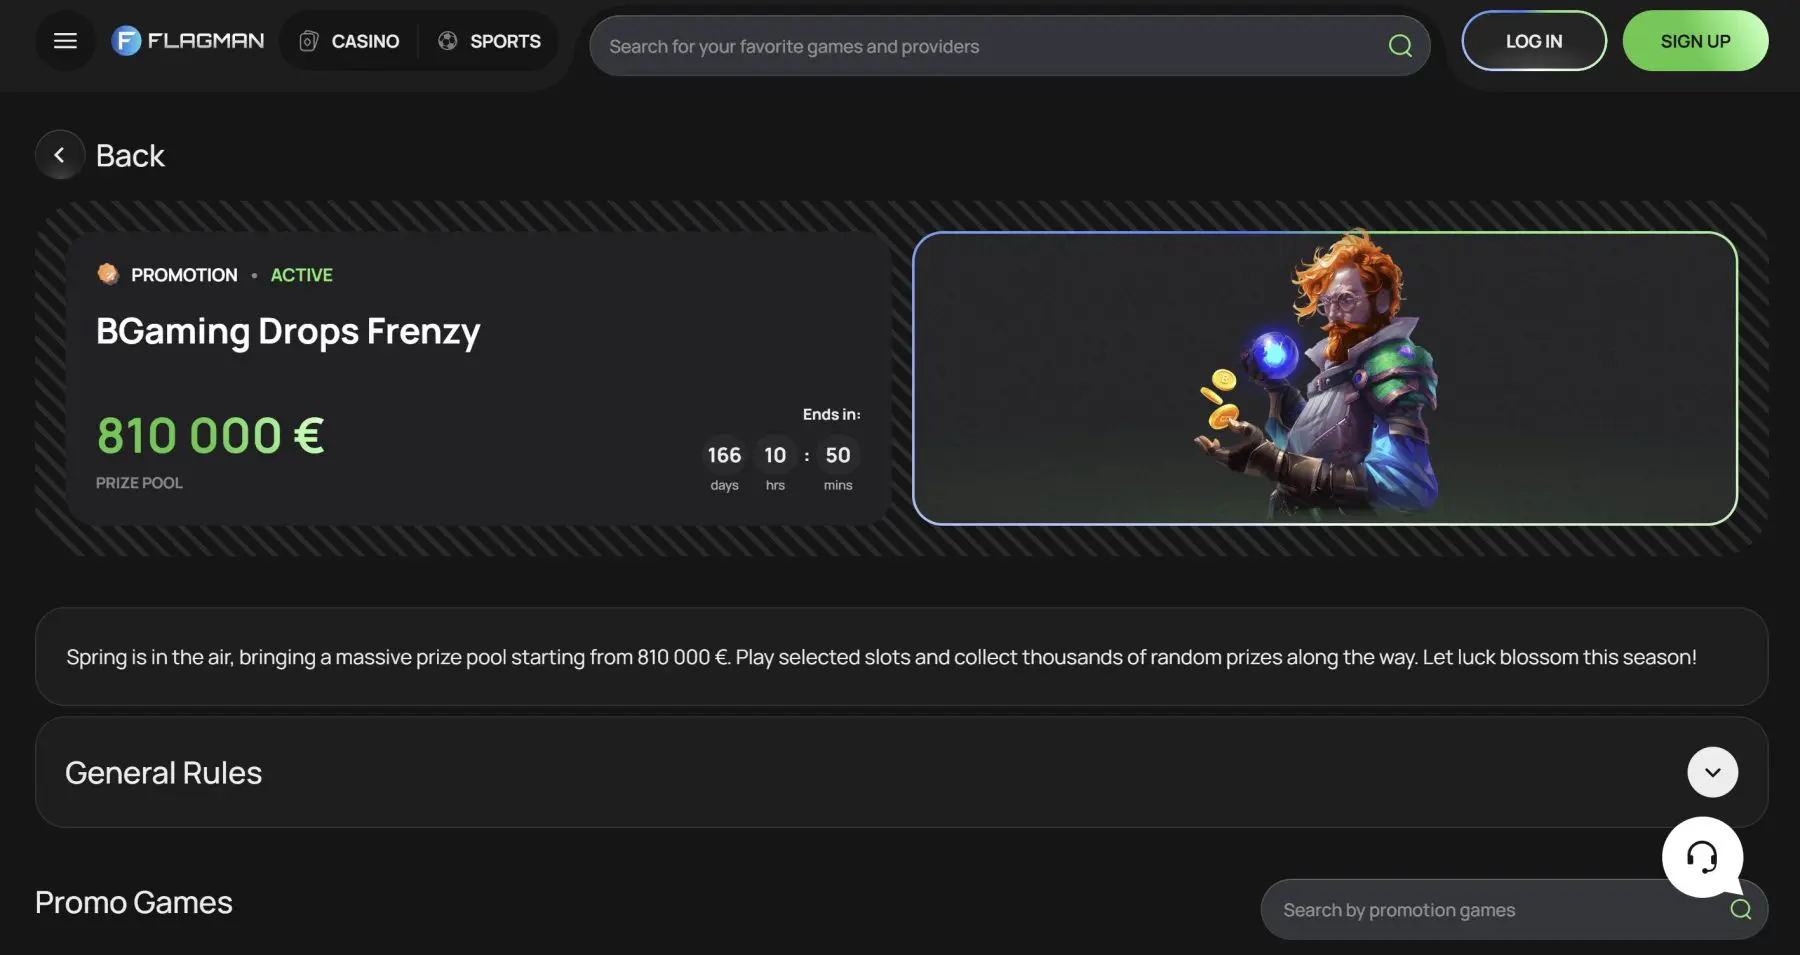Click the 10 hrs countdown value
Image resolution: width=1800 pixels, height=955 pixels.
click(x=775, y=456)
